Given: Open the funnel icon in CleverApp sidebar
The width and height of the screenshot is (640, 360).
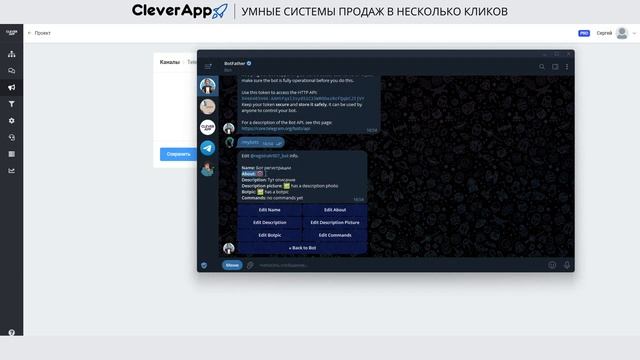Looking at the screenshot, I should (11, 104).
